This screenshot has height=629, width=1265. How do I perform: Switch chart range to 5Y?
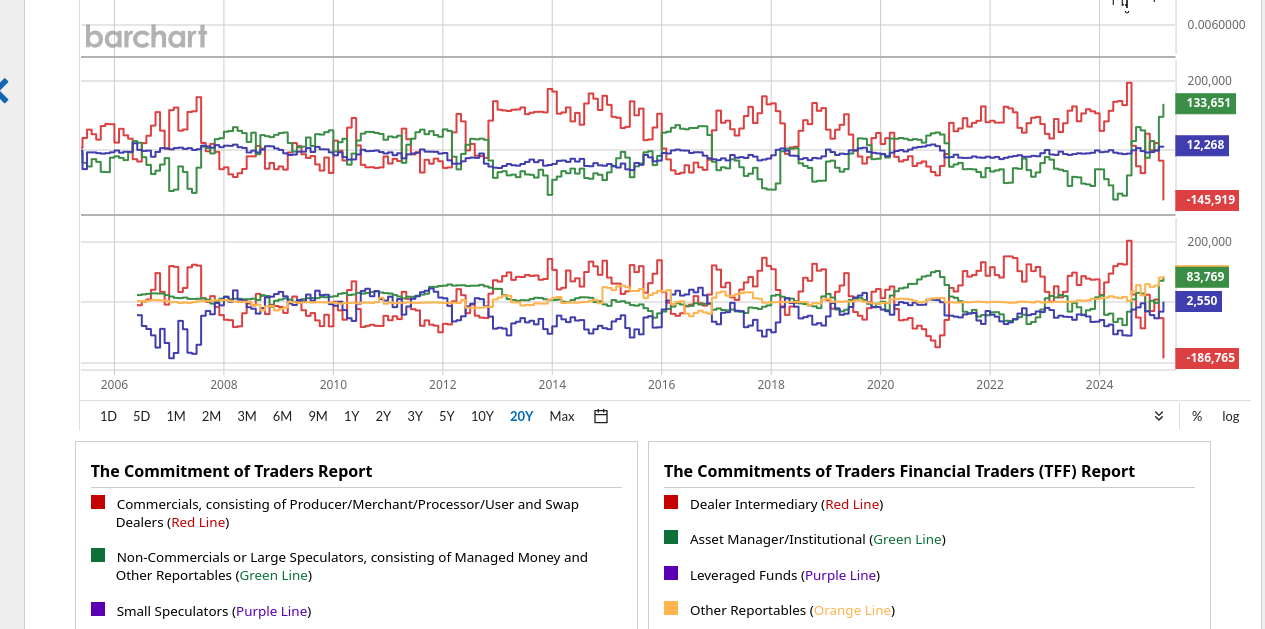coord(447,416)
